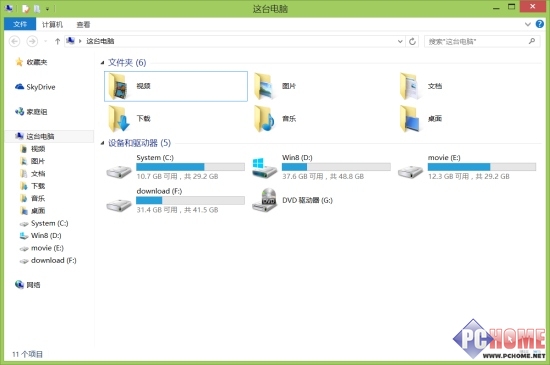Click the 11 个项目 status text
Image resolution: width=550 pixels, height=365 pixels.
(27, 354)
